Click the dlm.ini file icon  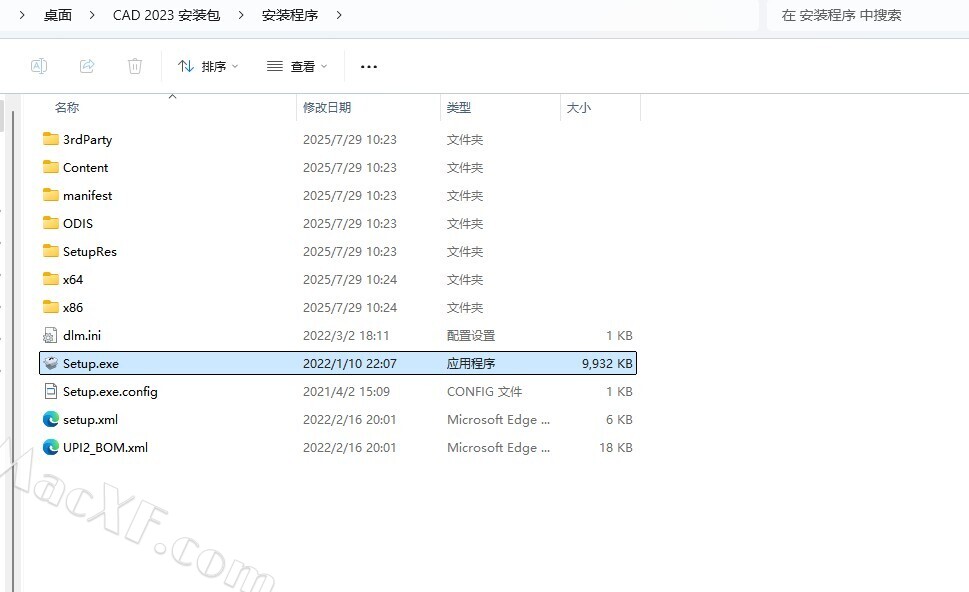coord(50,336)
